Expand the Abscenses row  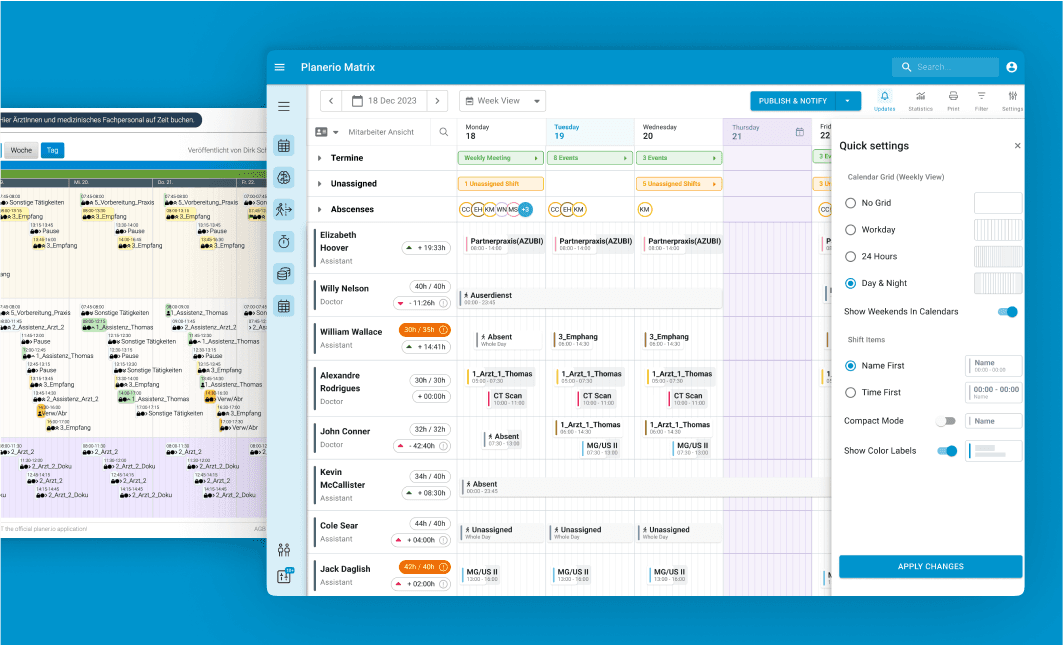click(319, 210)
